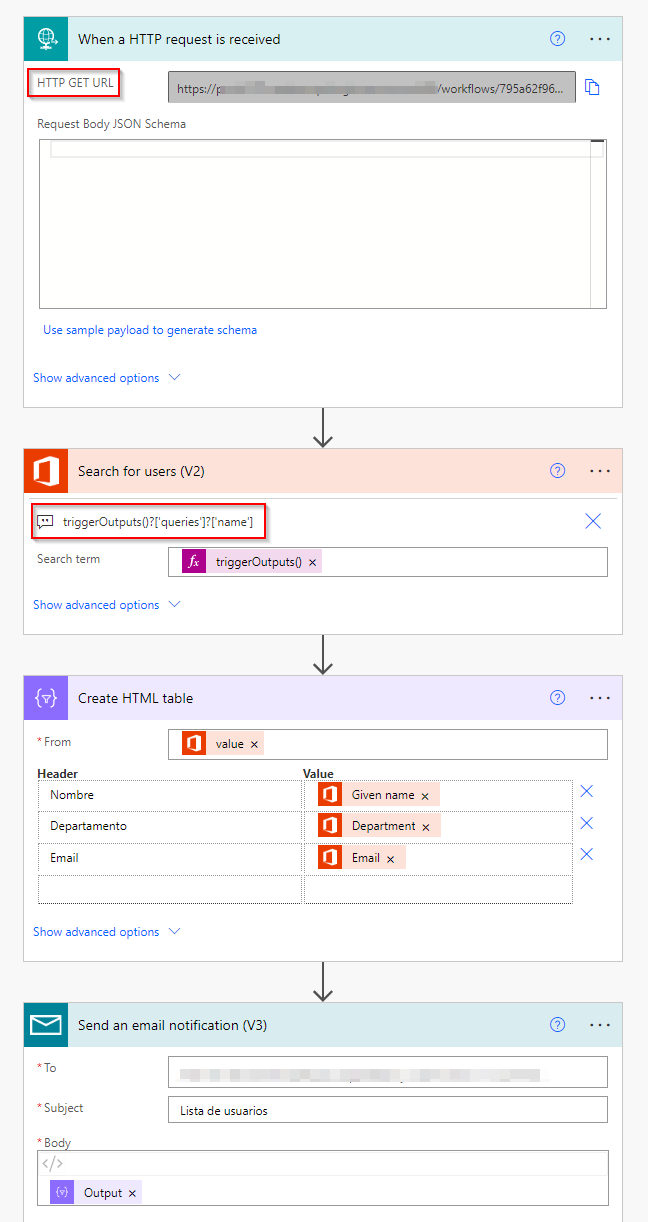Copy the HTTP GET URL to clipboard
Screen dimensions: 648x1222
tap(592, 88)
